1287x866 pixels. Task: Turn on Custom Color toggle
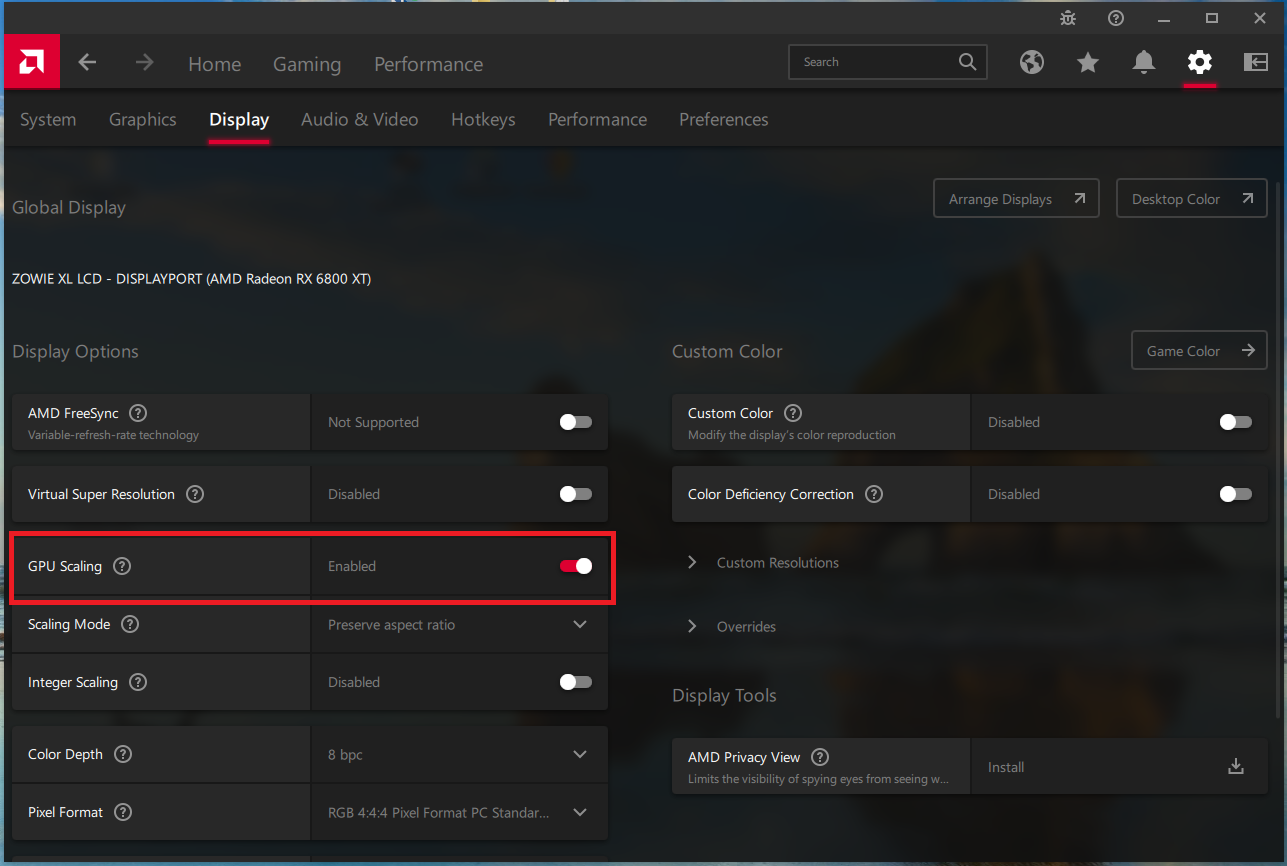1236,422
